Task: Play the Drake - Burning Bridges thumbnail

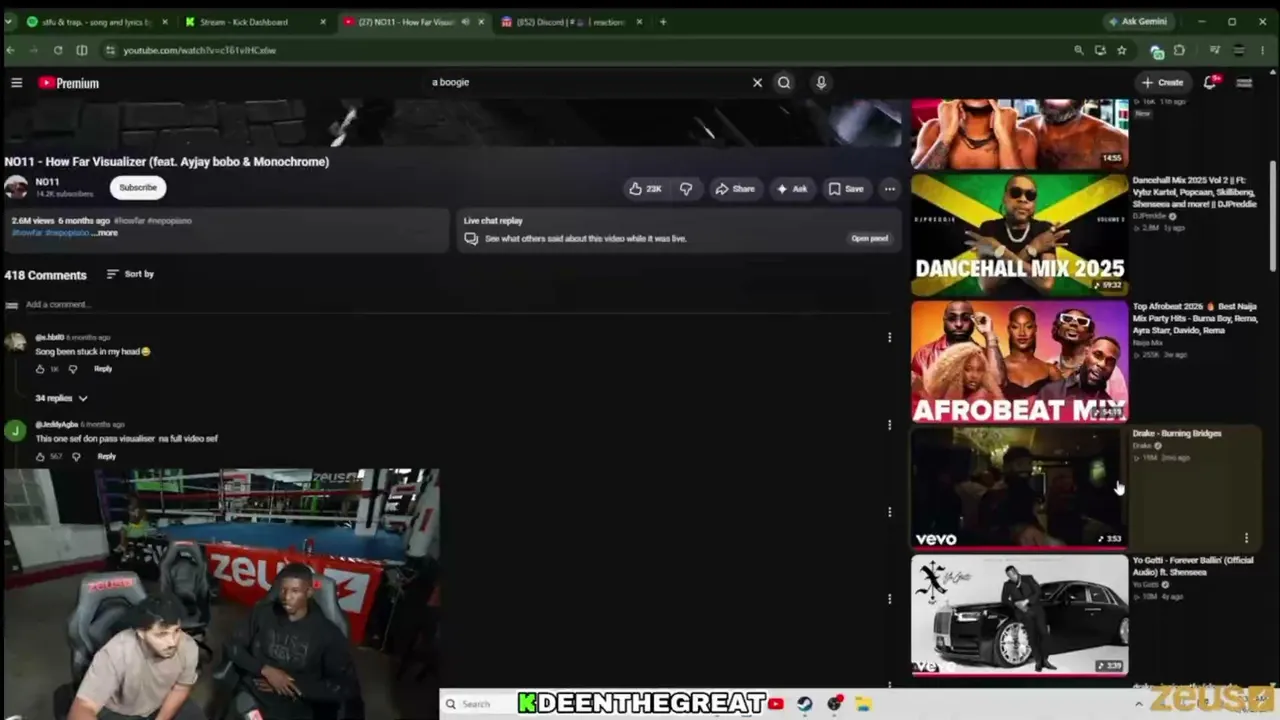Action: [x=1019, y=488]
